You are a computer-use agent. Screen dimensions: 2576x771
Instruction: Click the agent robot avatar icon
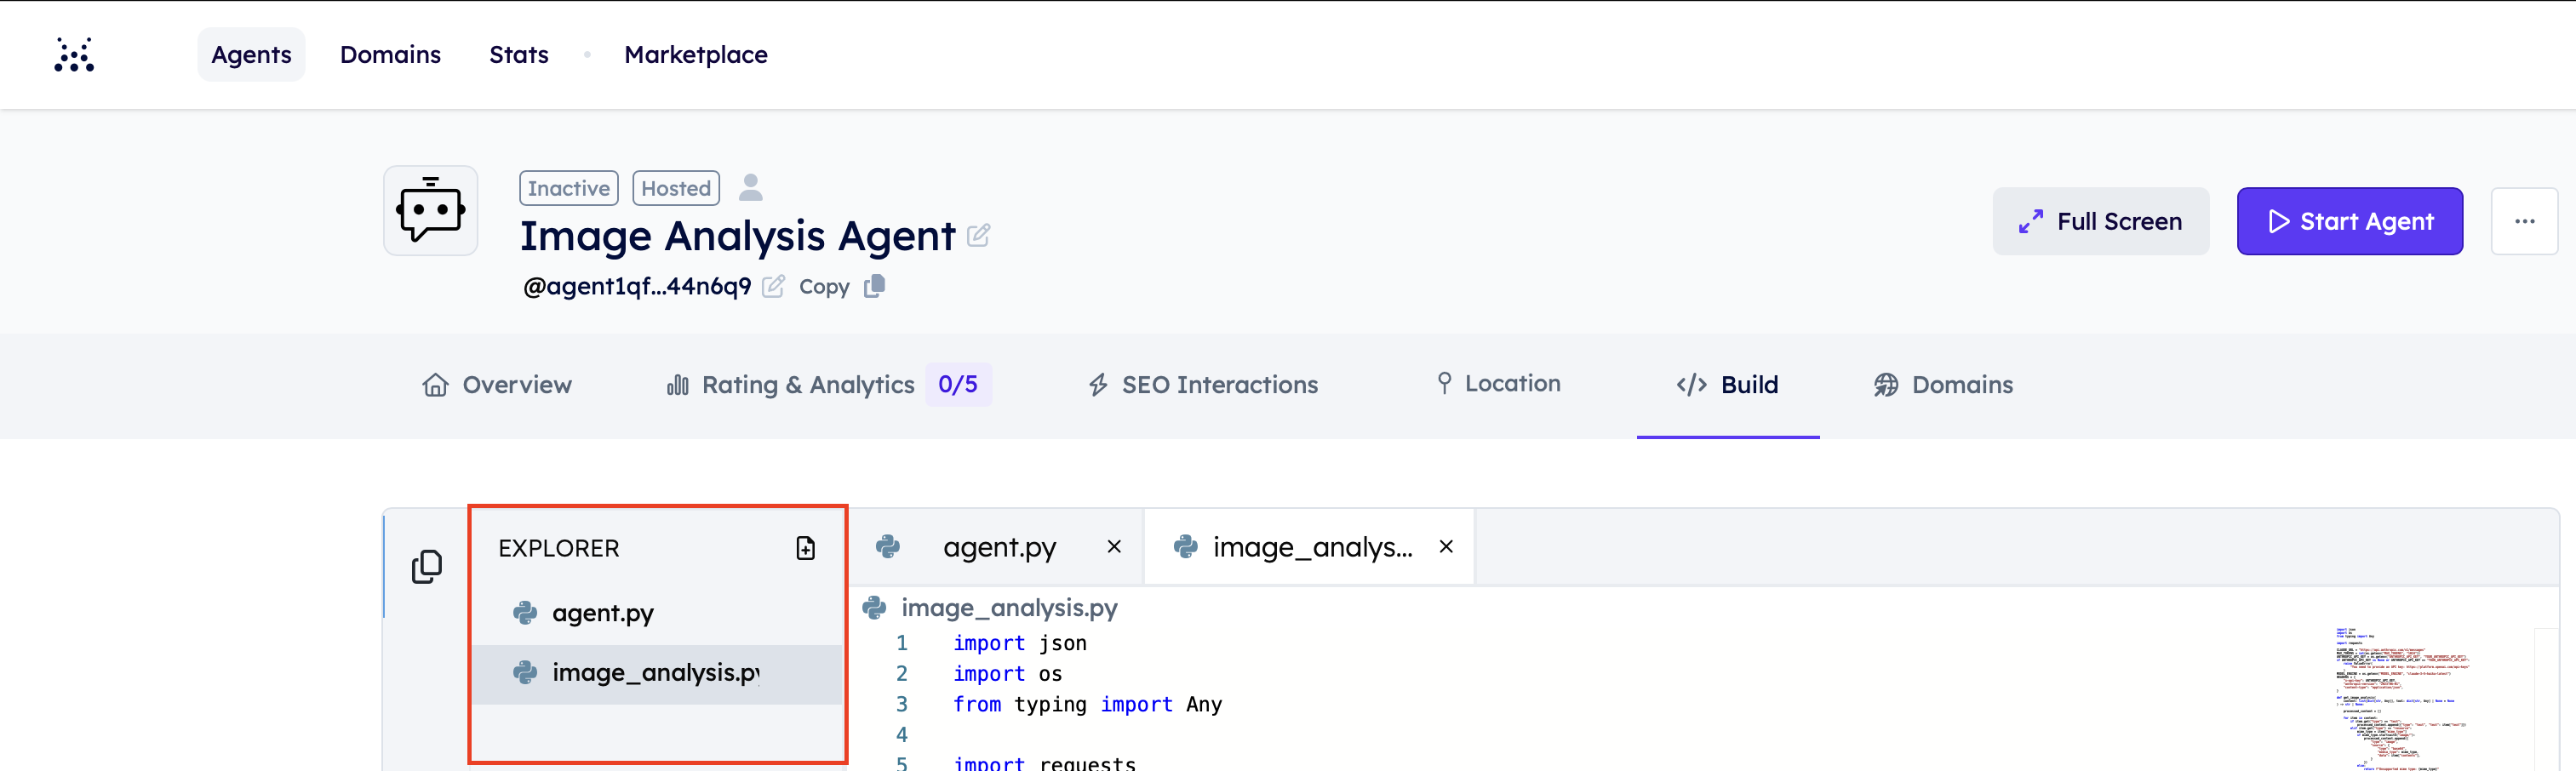430,211
